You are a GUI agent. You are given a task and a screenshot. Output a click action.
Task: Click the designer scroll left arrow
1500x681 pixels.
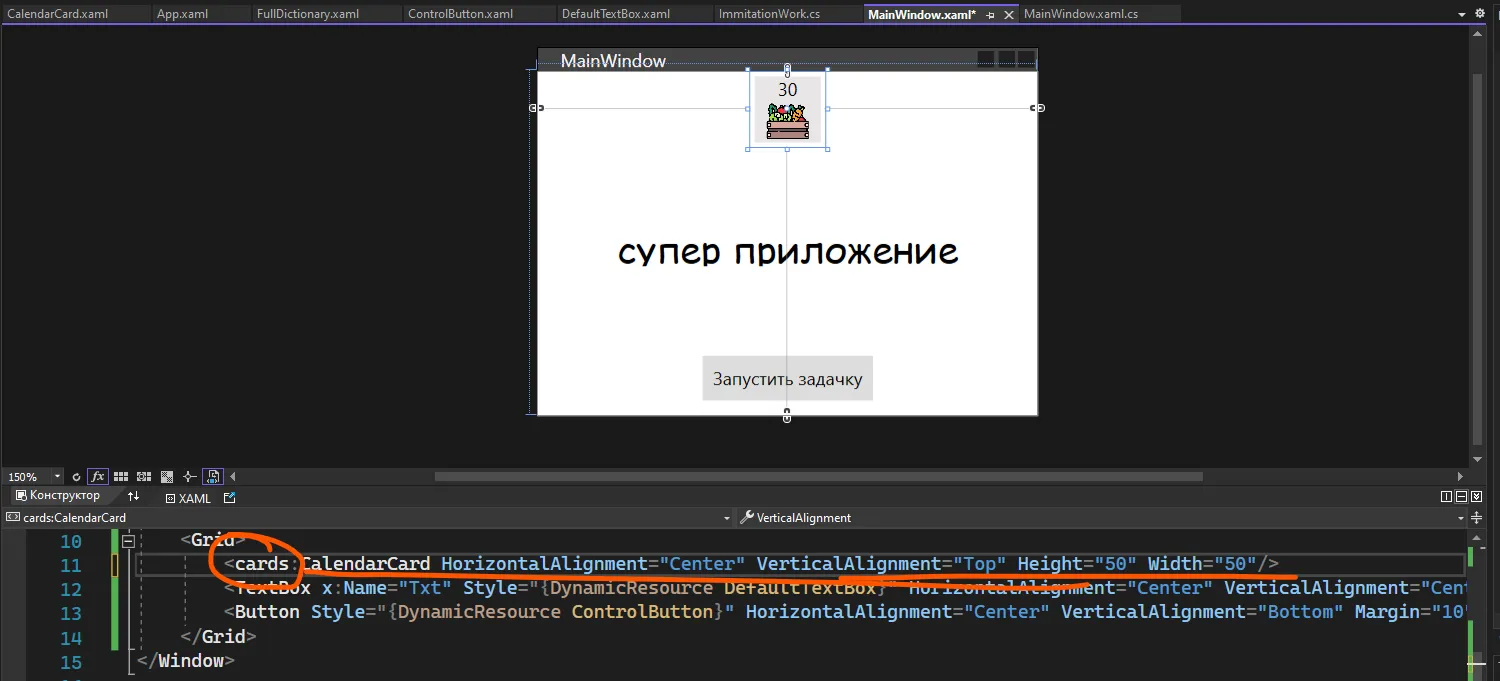(x=233, y=477)
